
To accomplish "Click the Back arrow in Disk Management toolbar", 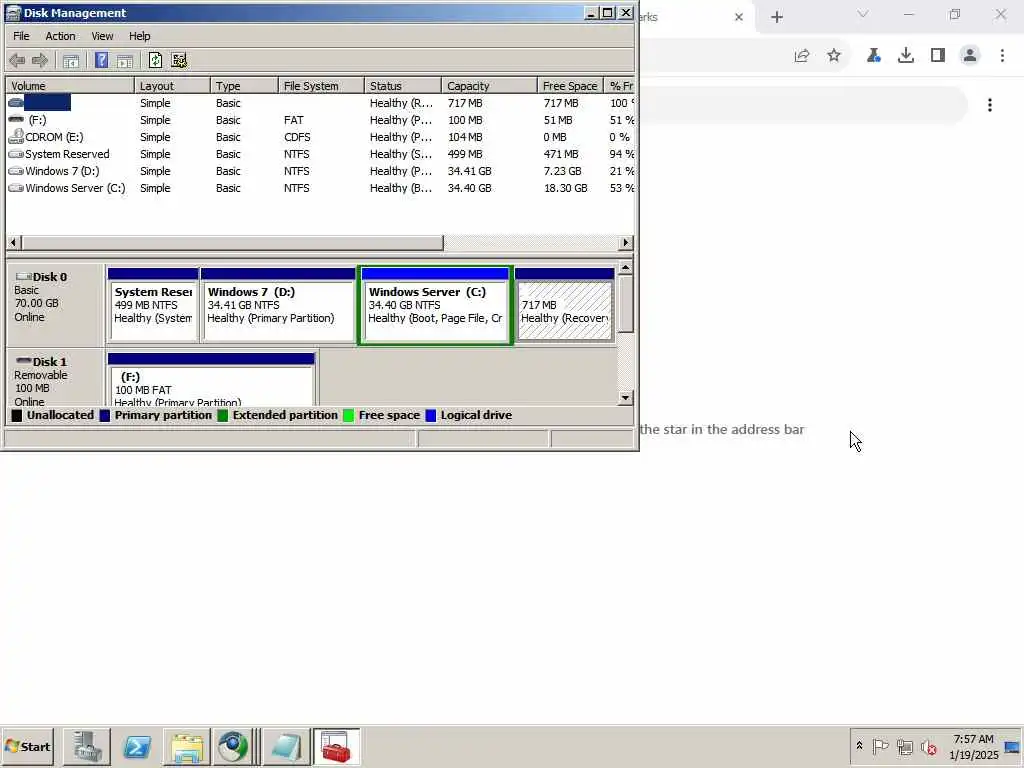I will pos(17,61).
